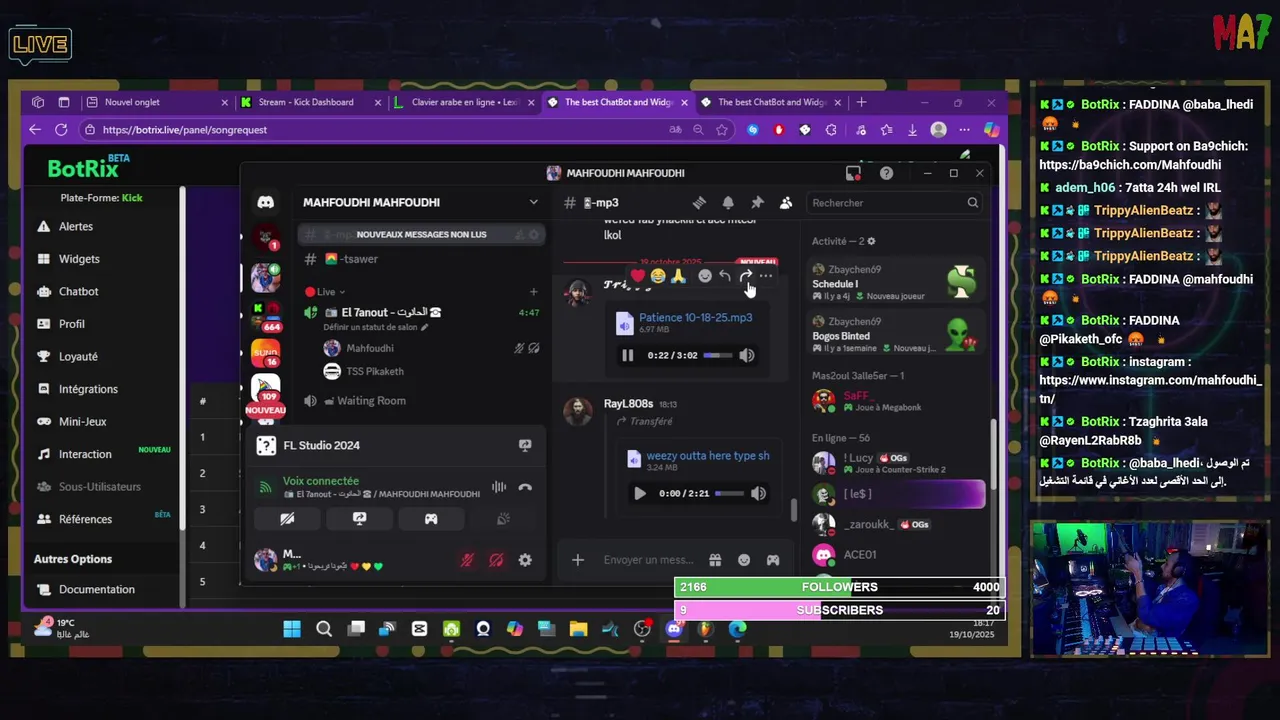
Task: Switch to Clavier arabe en ligne tab
Action: pyautogui.click(x=465, y=102)
